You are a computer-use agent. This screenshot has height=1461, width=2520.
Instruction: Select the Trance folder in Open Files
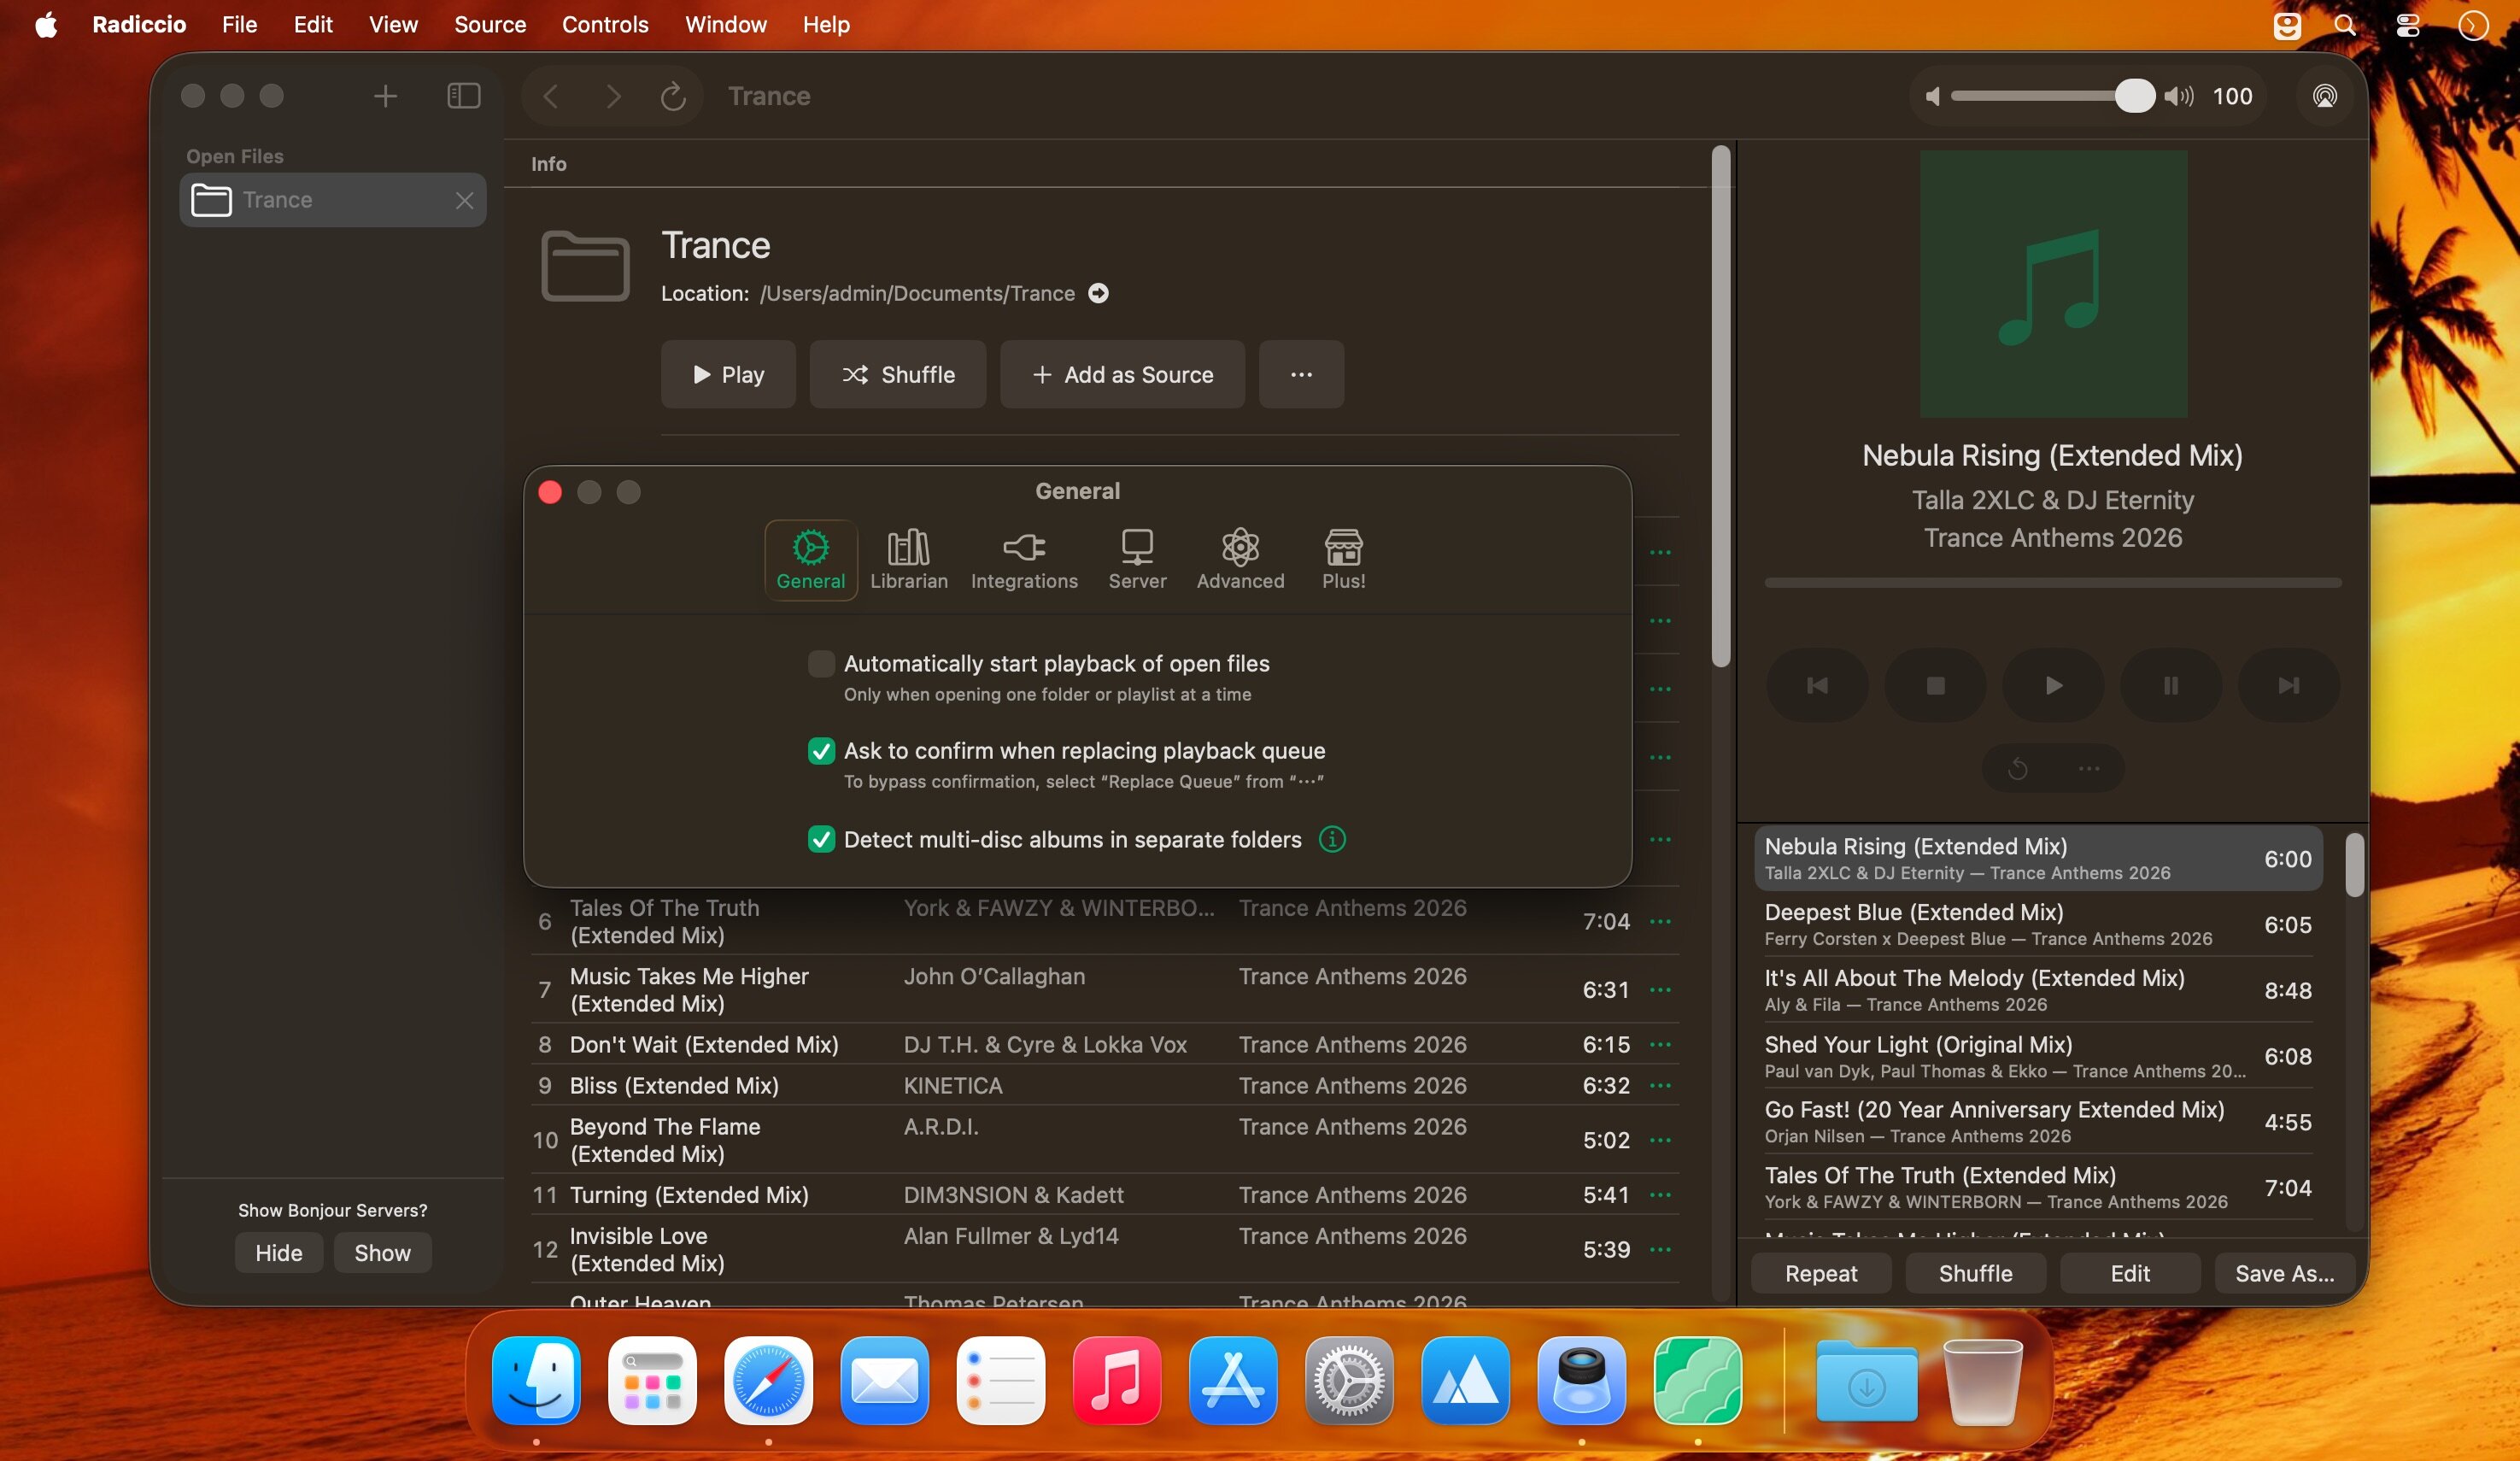(333, 200)
